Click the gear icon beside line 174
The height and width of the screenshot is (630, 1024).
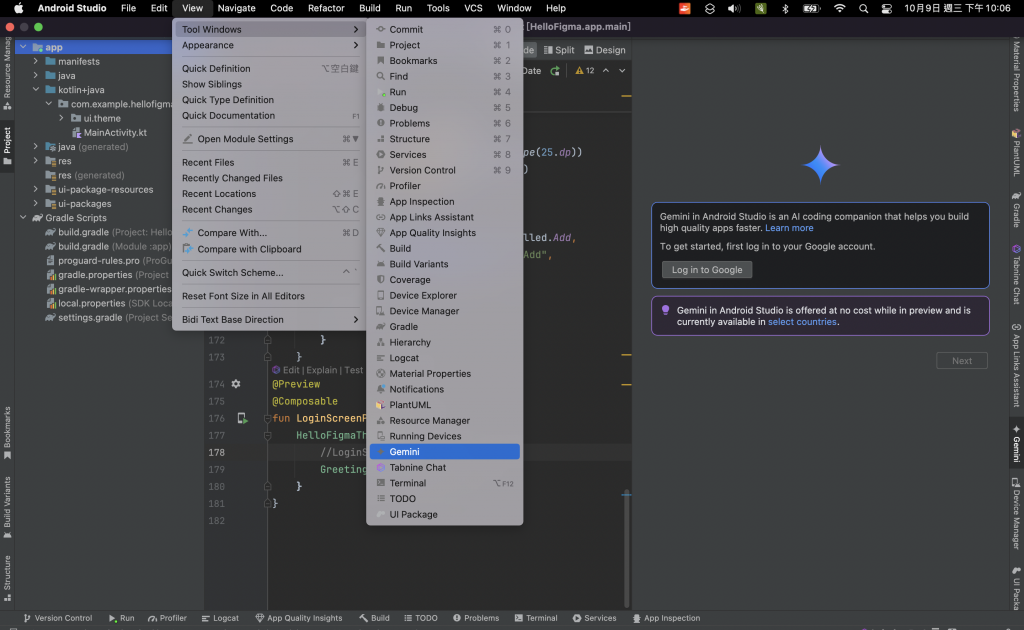tap(236, 384)
